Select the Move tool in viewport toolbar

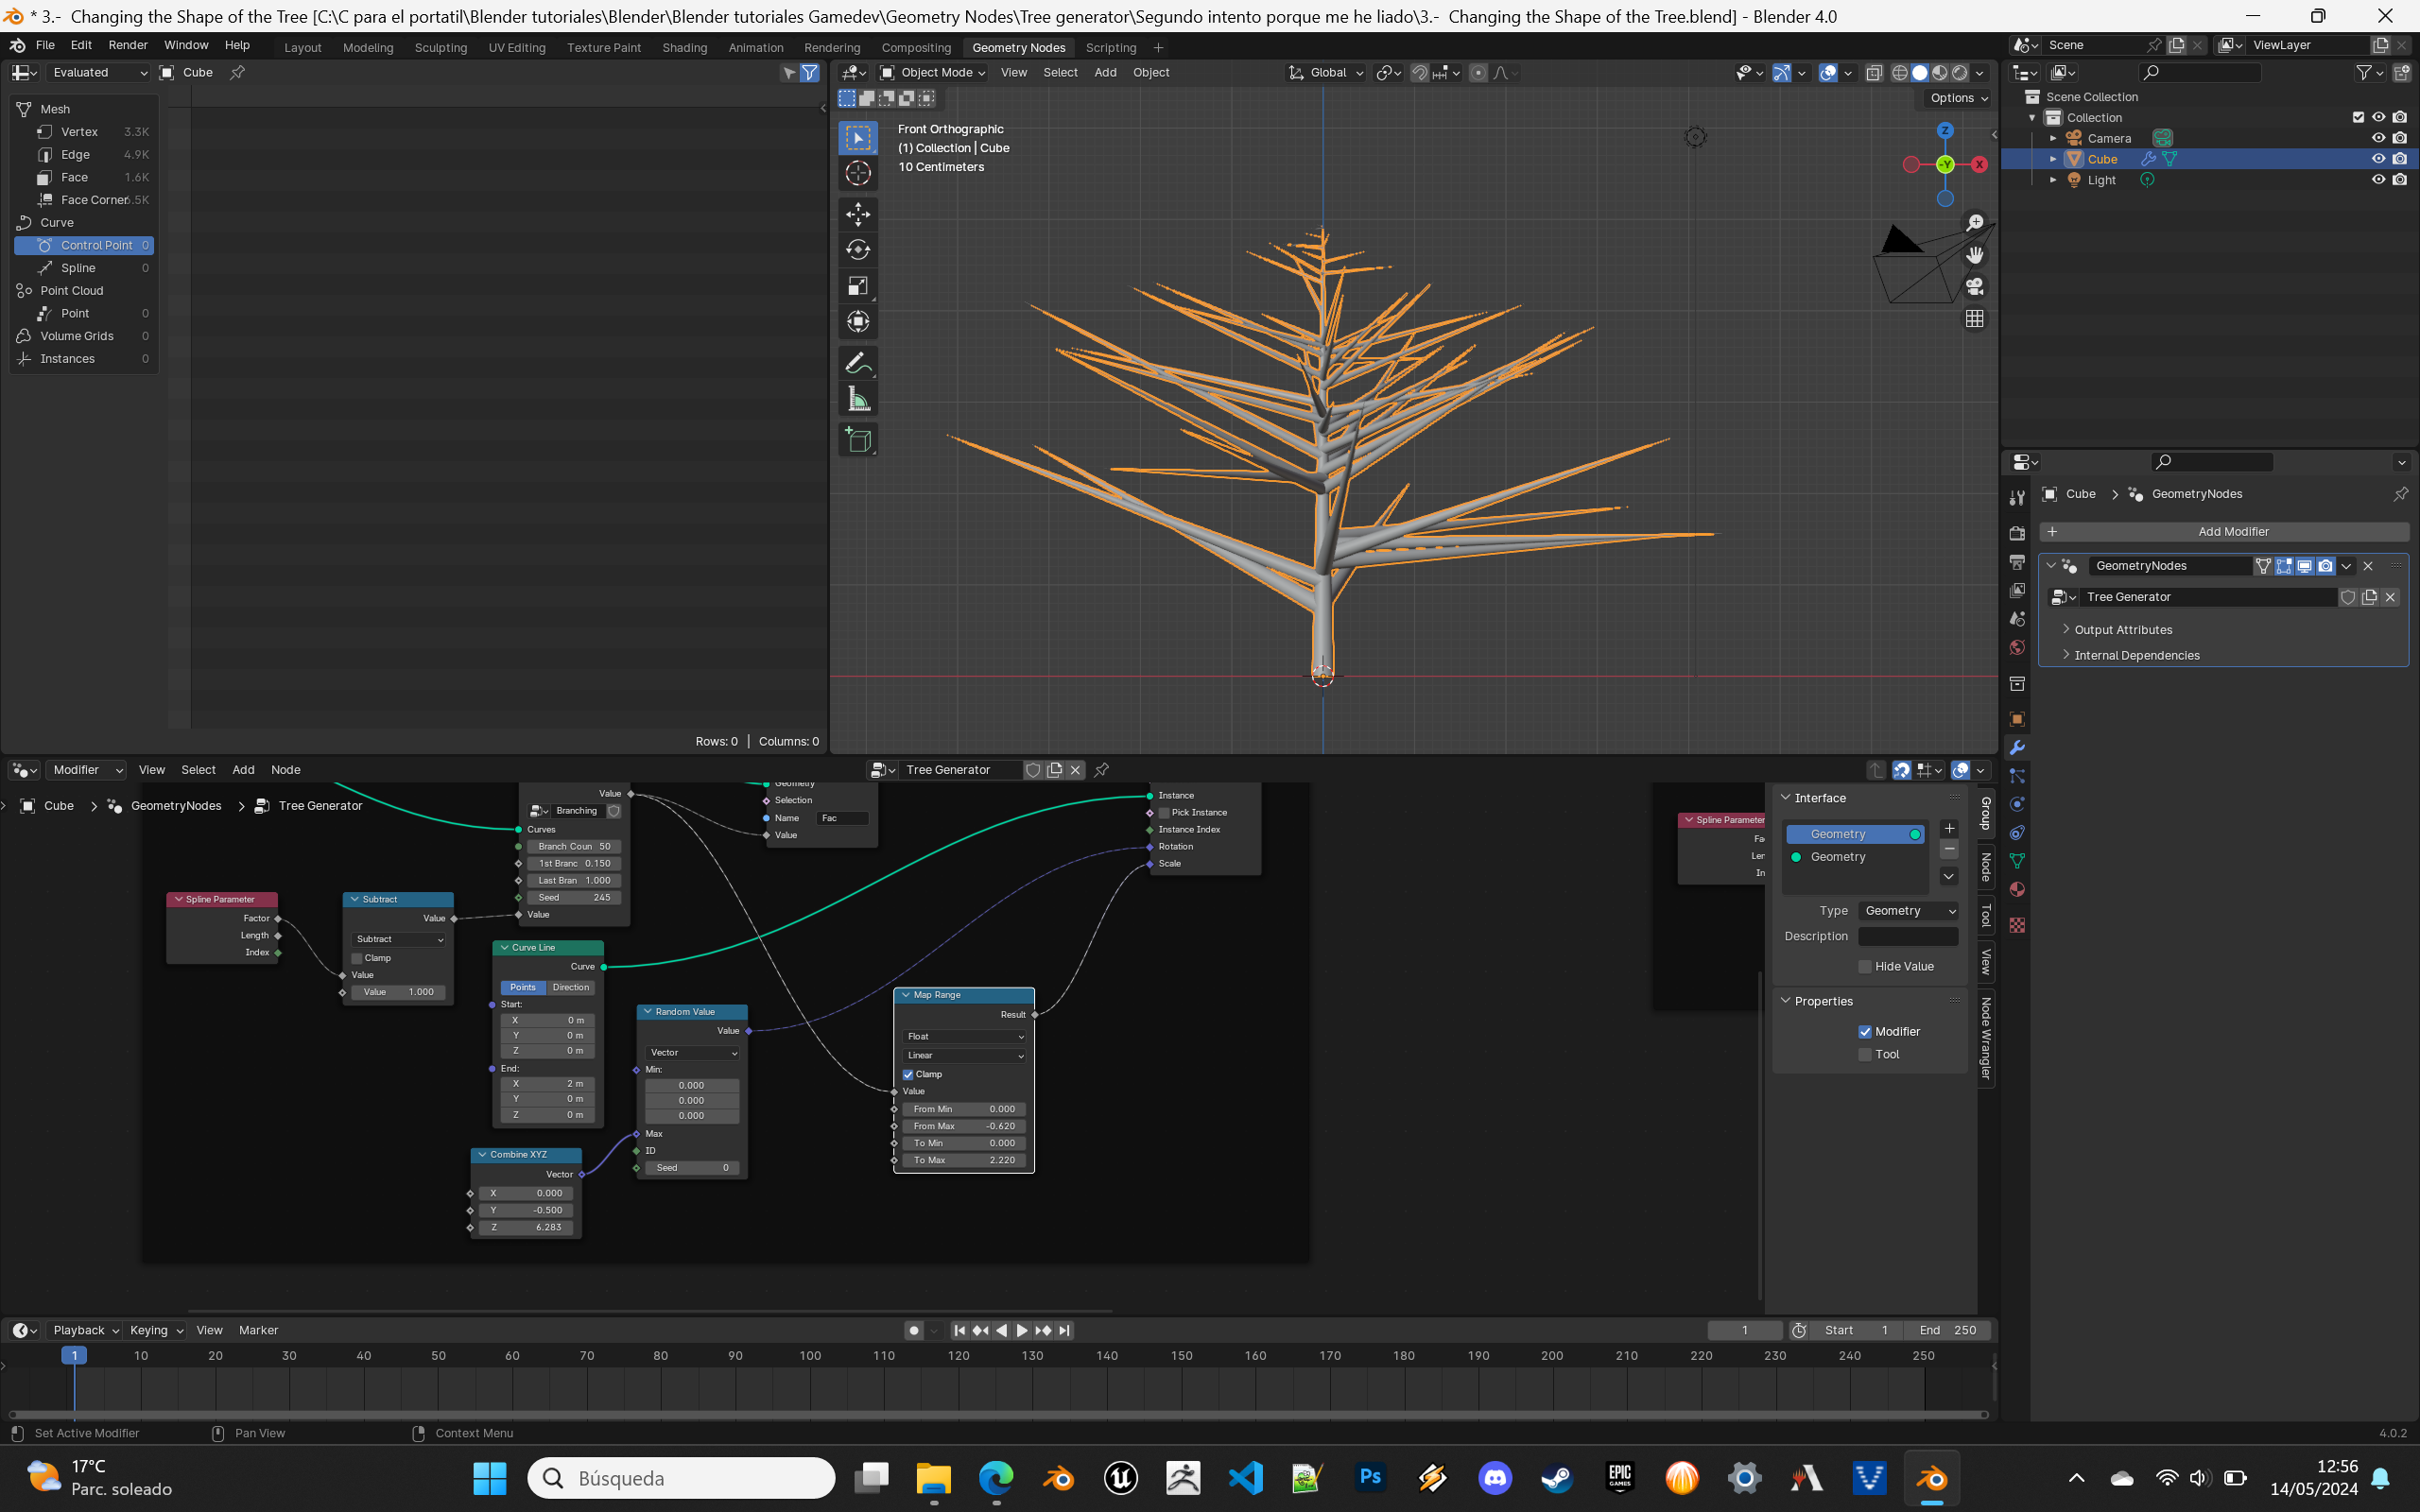pos(858,214)
